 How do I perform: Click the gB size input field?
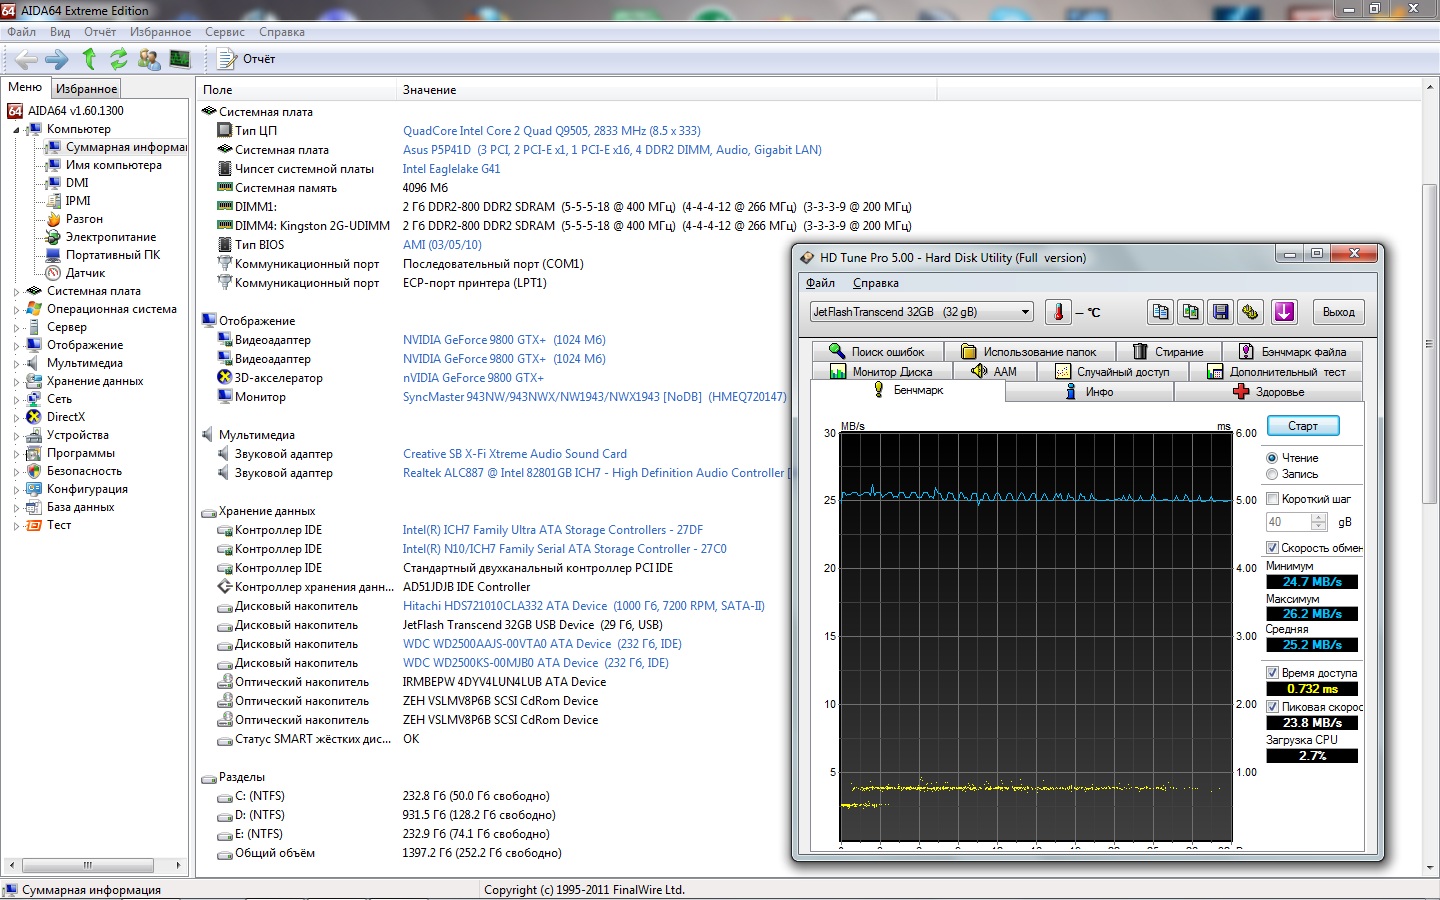coord(1288,522)
